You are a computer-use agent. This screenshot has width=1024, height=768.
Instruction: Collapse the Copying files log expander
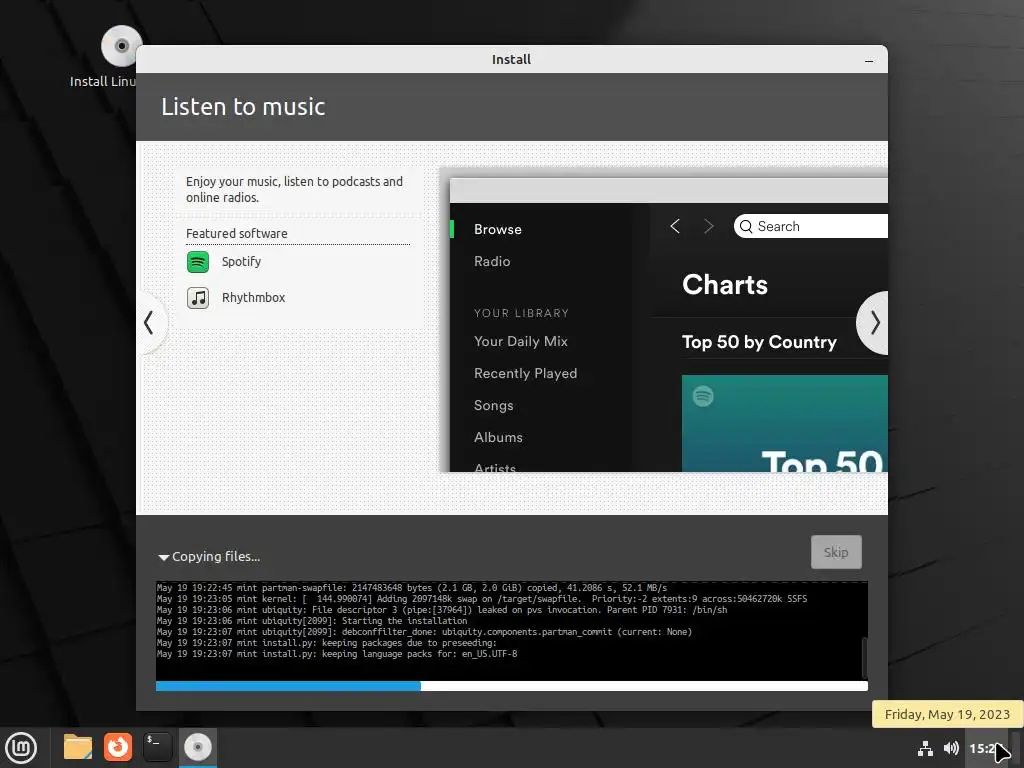[x=163, y=557]
